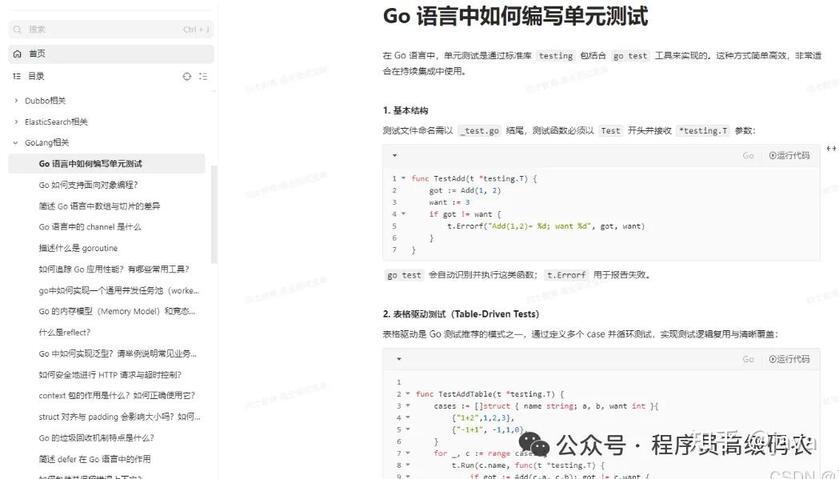Click the locate-current target icon beside 目录
This screenshot has width=839, height=479.
point(187,77)
